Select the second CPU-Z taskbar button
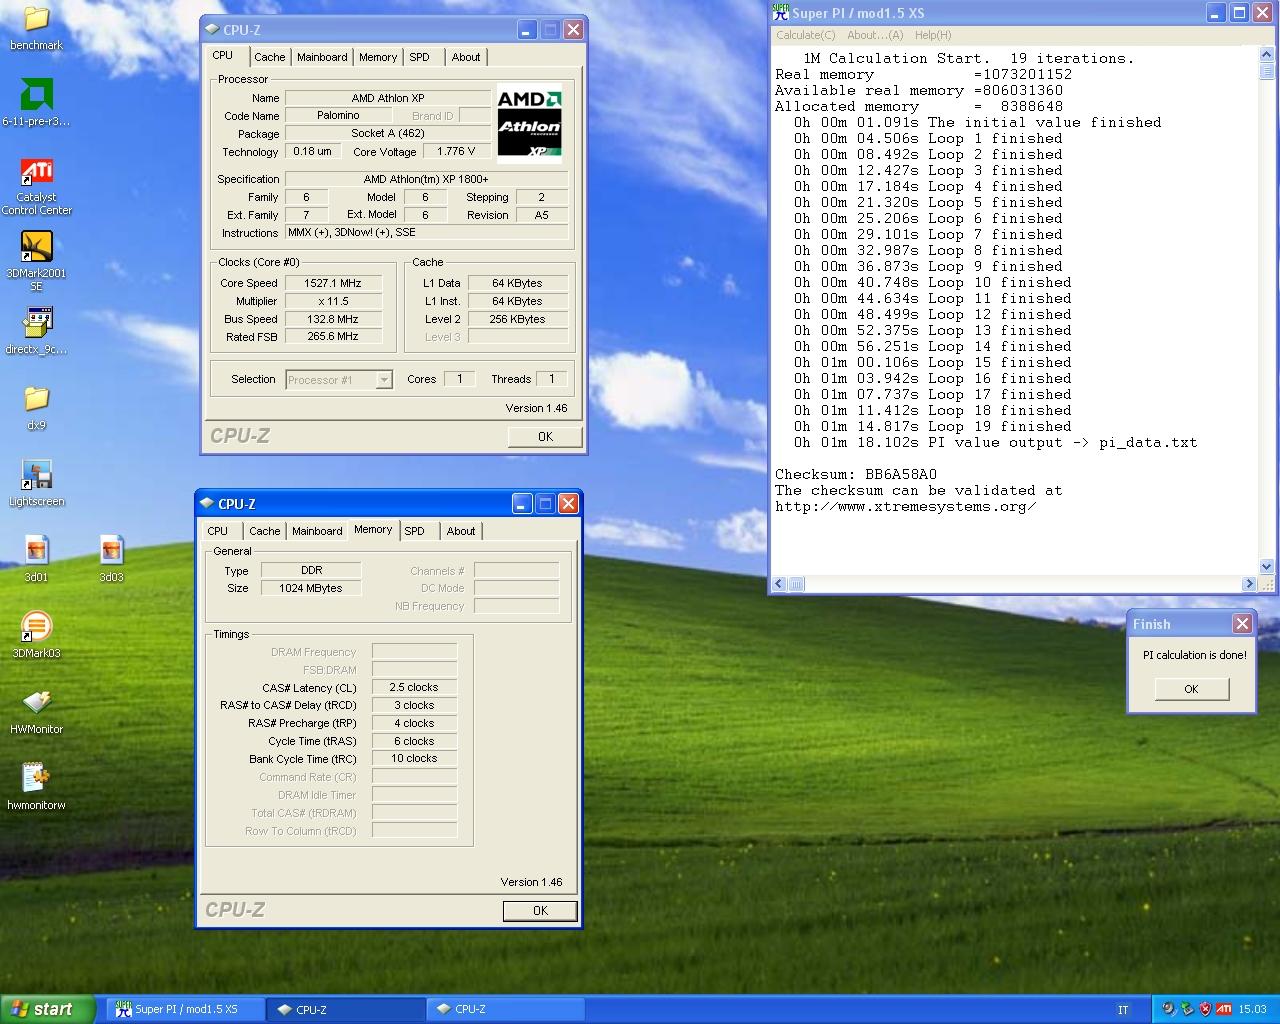The height and width of the screenshot is (1024, 1280). coord(505,1009)
